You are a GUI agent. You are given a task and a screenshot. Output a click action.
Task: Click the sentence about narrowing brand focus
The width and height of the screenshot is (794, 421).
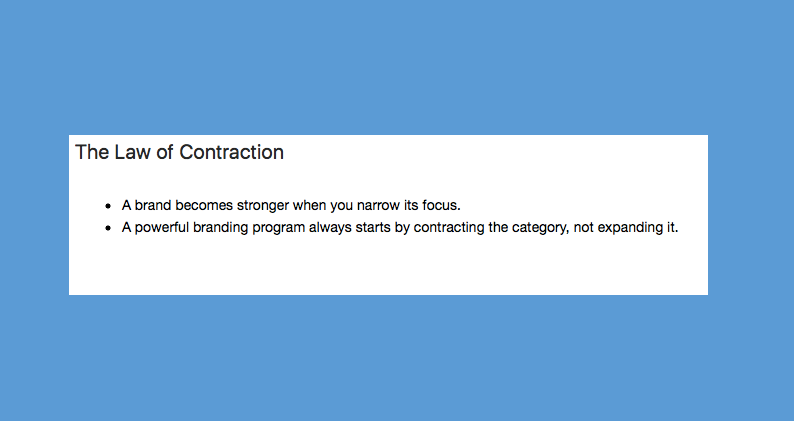pos(291,206)
